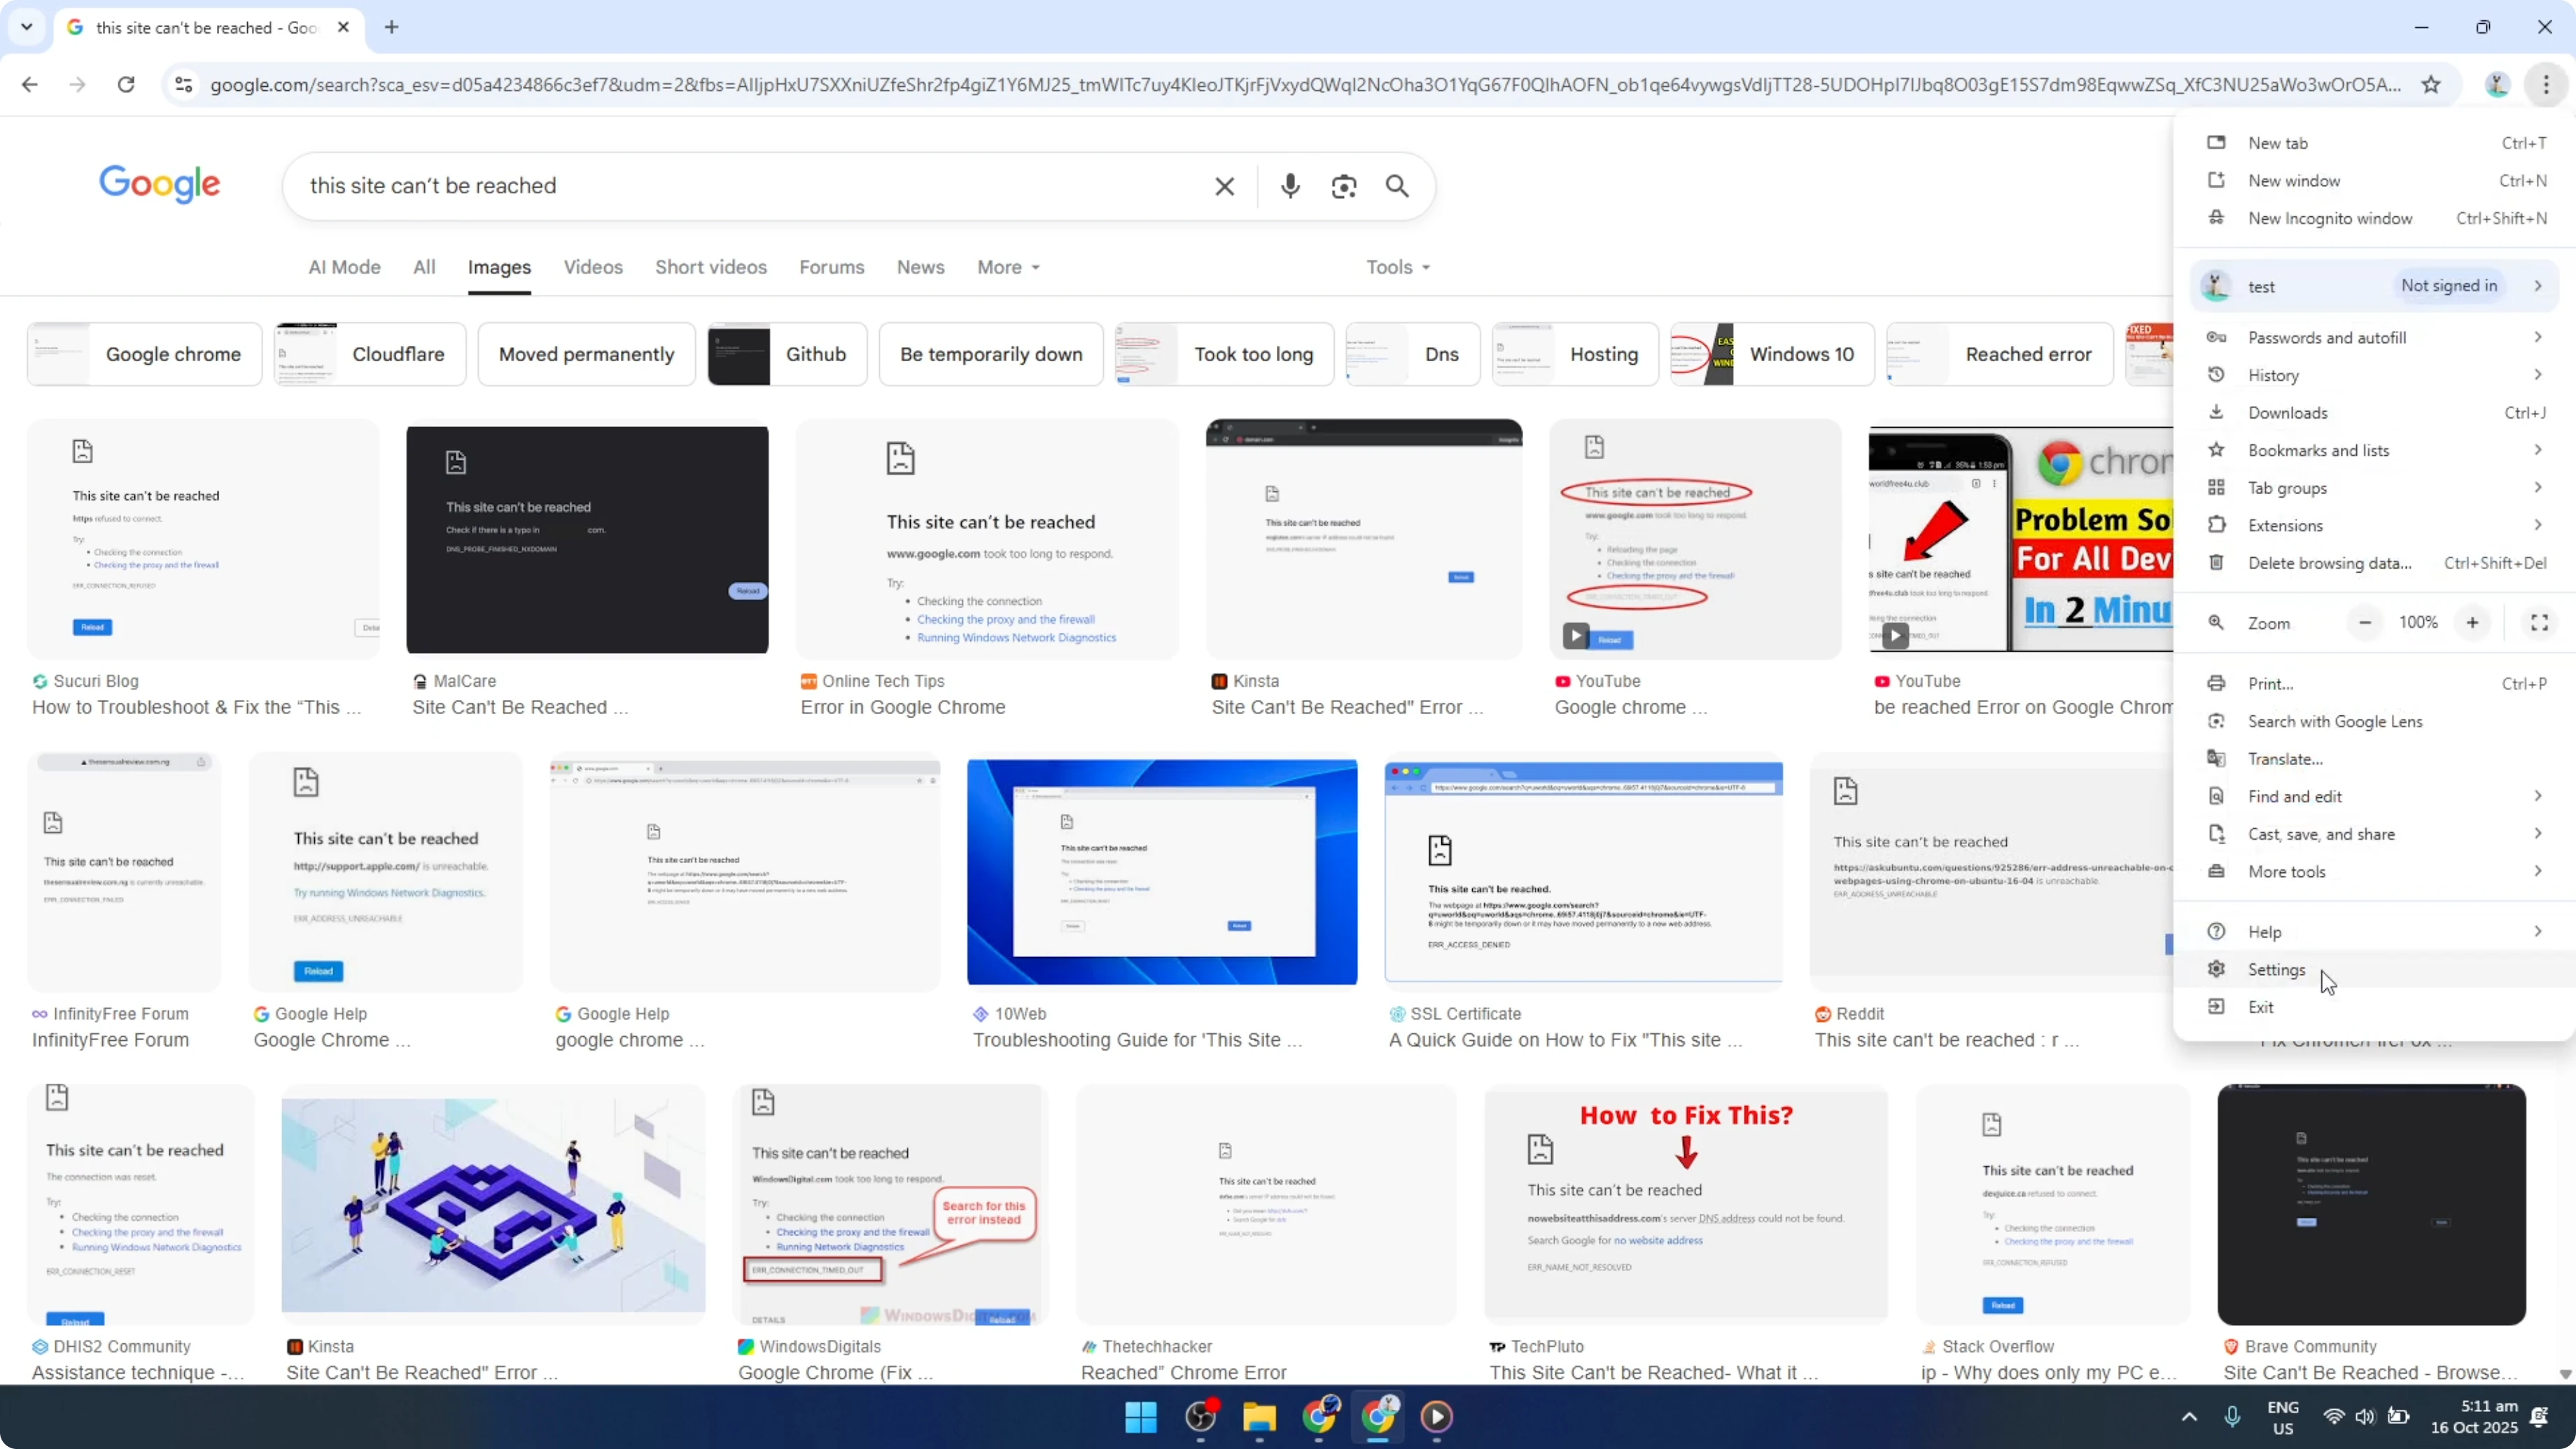Submit search with the magnifier icon
Viewport: 2576px width, 1449px height.
pos(1397,186)
